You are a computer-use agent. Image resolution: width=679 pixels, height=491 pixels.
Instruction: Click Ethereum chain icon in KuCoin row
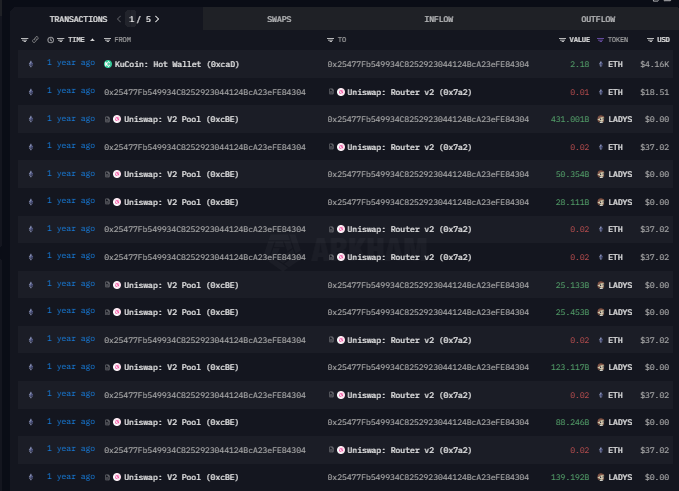(x=31, y=64)
